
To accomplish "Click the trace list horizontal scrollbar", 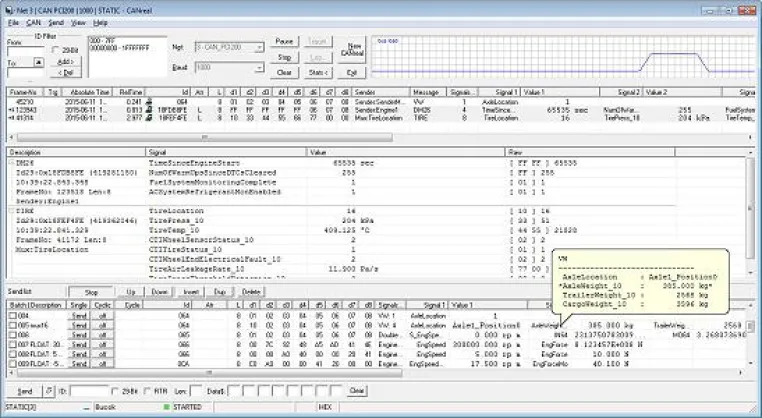I will [204, 138].
